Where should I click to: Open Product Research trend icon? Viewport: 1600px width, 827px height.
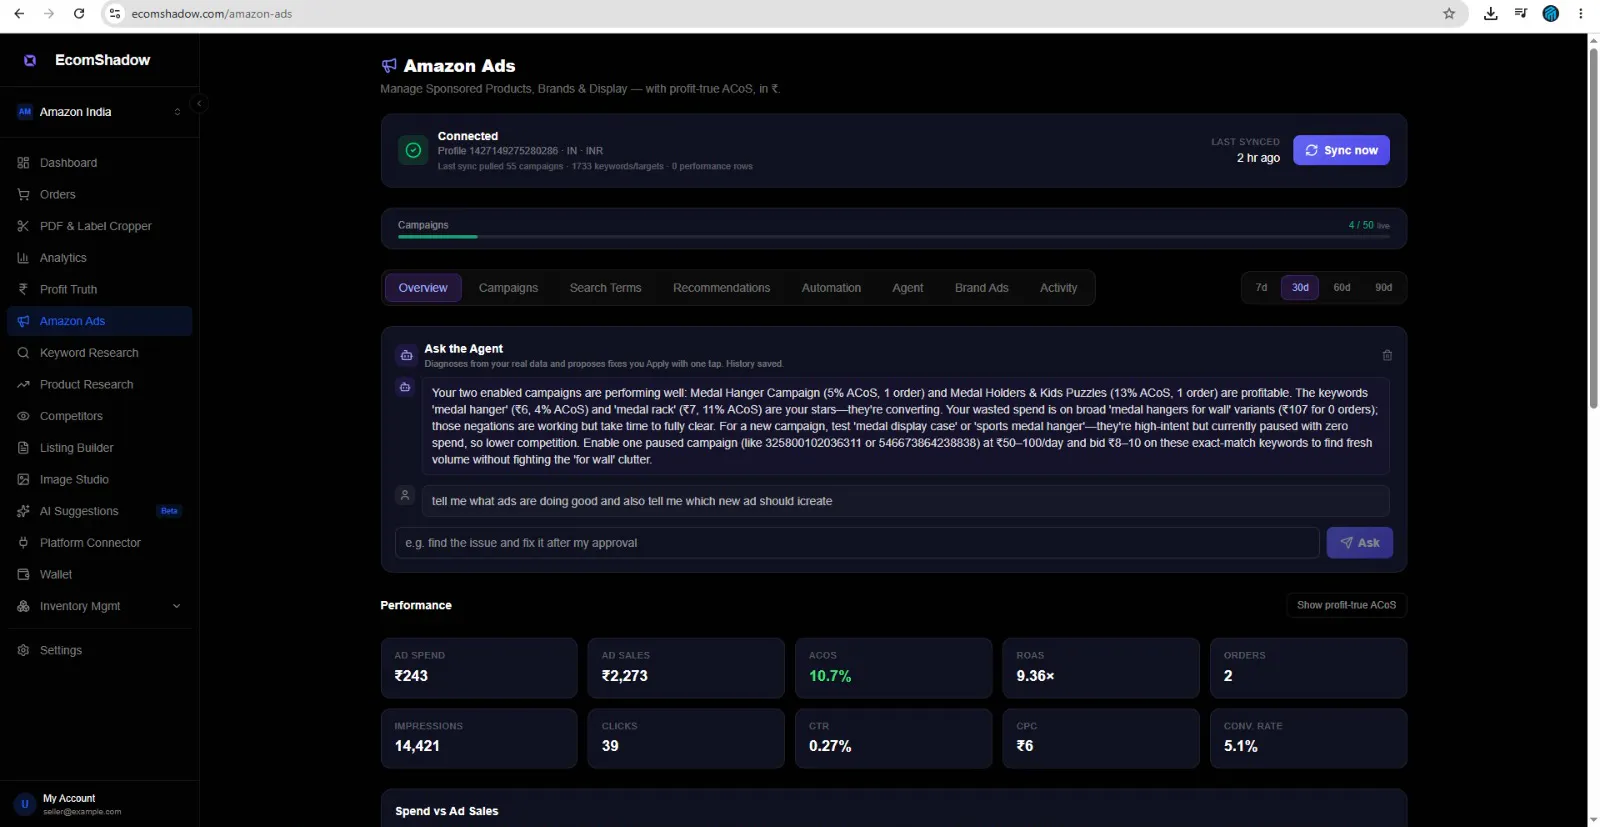point(23,385)
